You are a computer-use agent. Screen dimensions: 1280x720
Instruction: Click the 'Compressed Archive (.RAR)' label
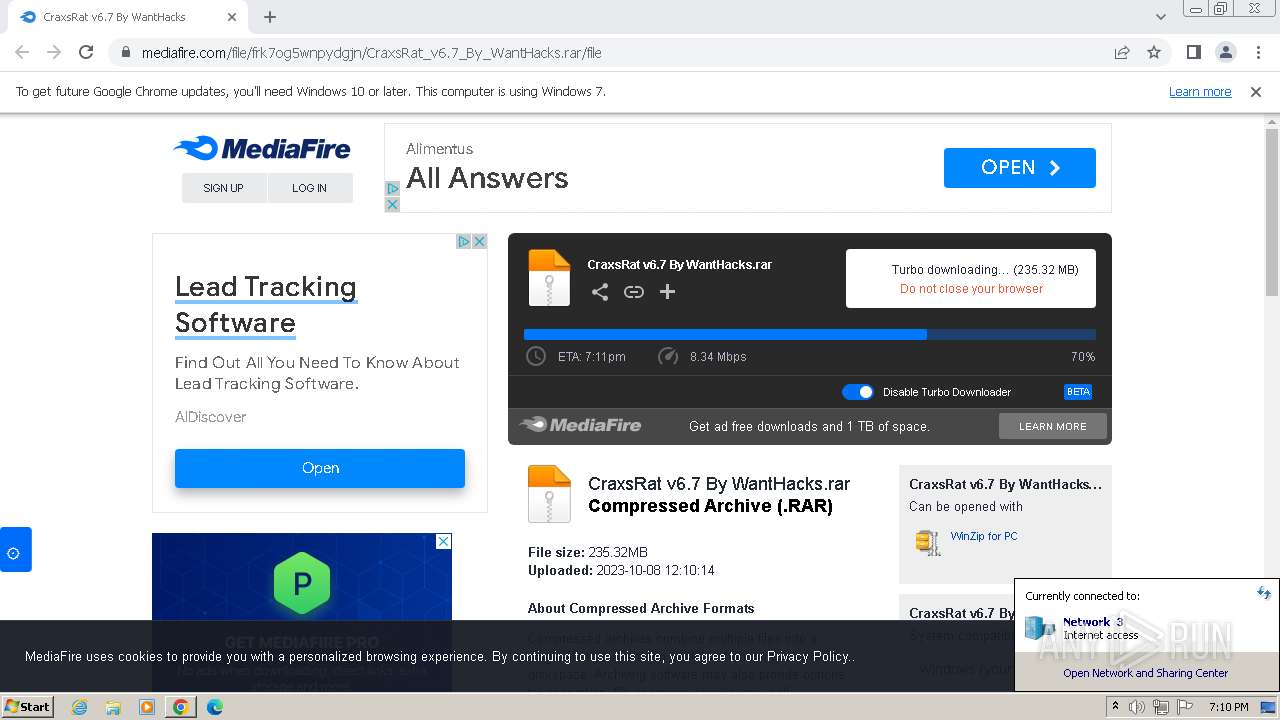pos(710,506)
